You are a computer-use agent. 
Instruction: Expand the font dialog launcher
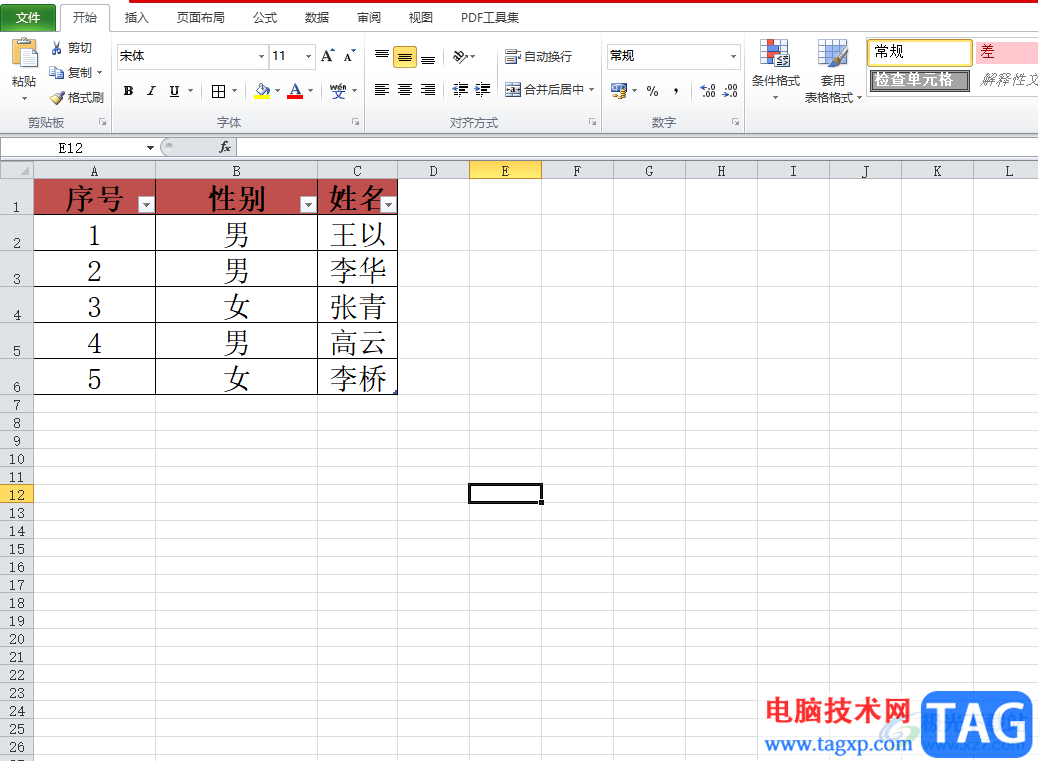click(x=355, y=122)
